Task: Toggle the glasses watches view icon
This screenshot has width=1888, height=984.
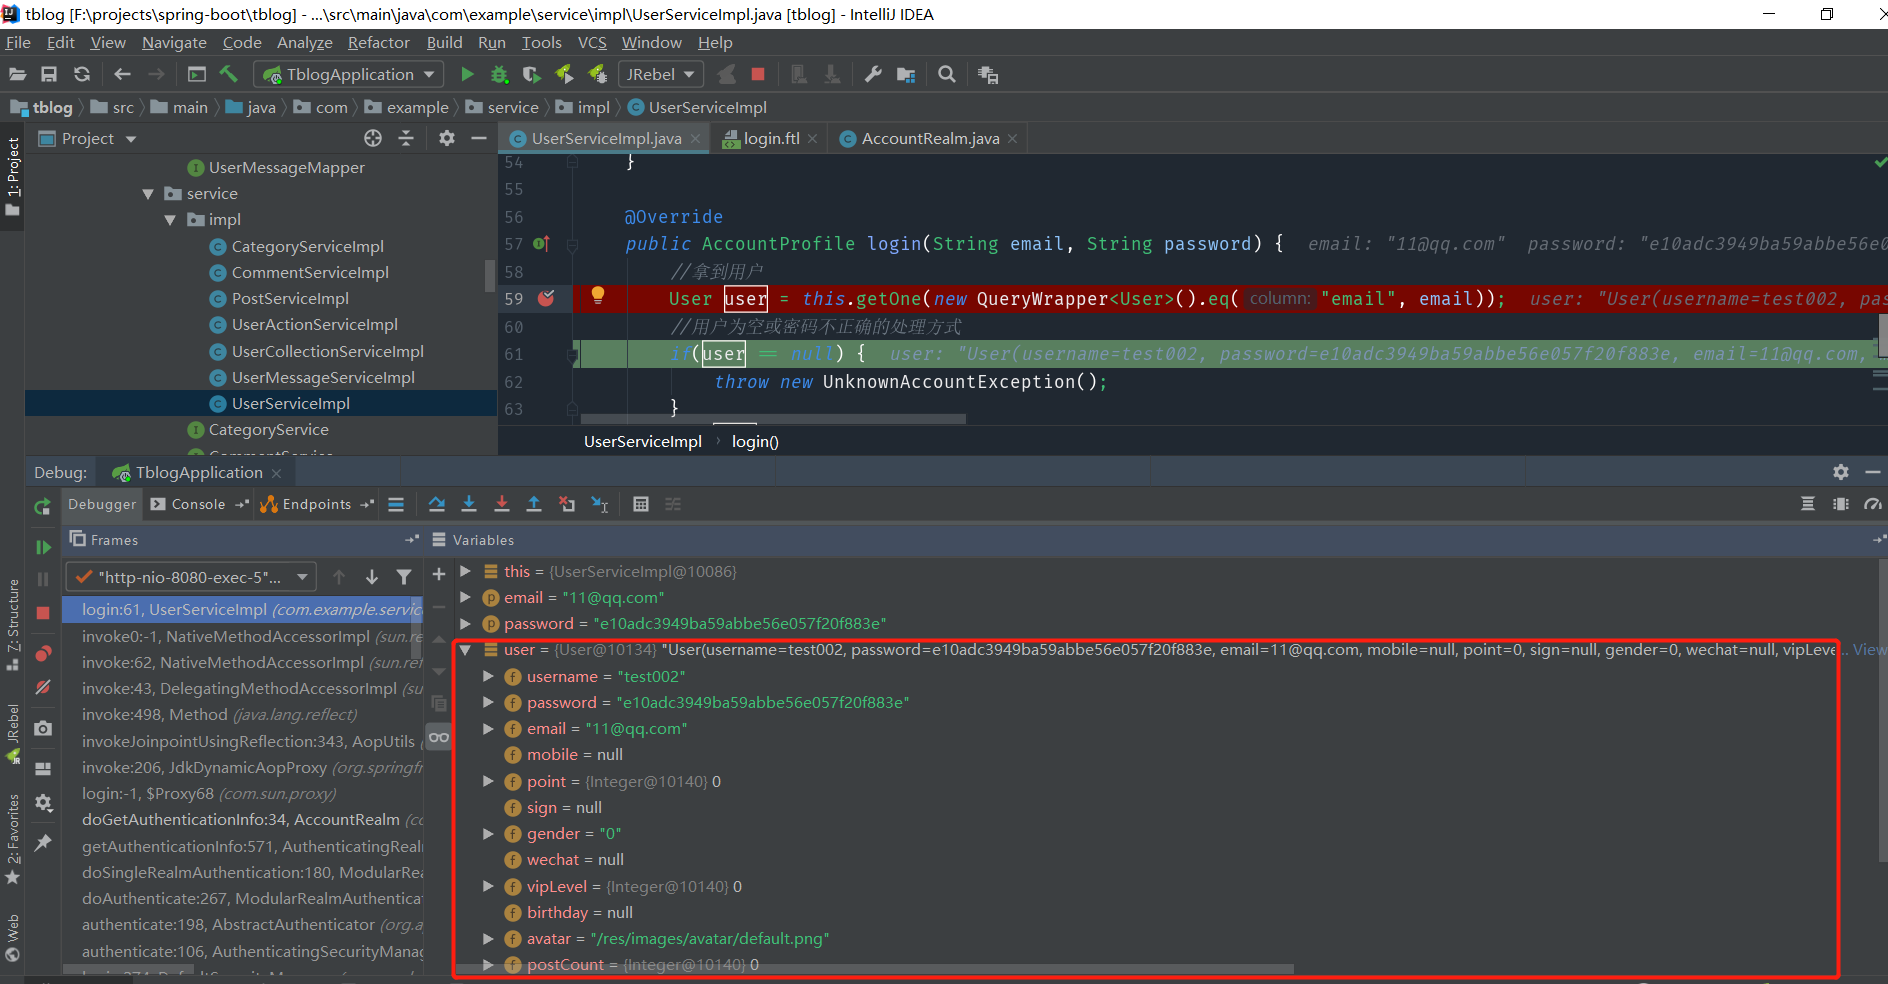Action: click(x=438, y=737)
